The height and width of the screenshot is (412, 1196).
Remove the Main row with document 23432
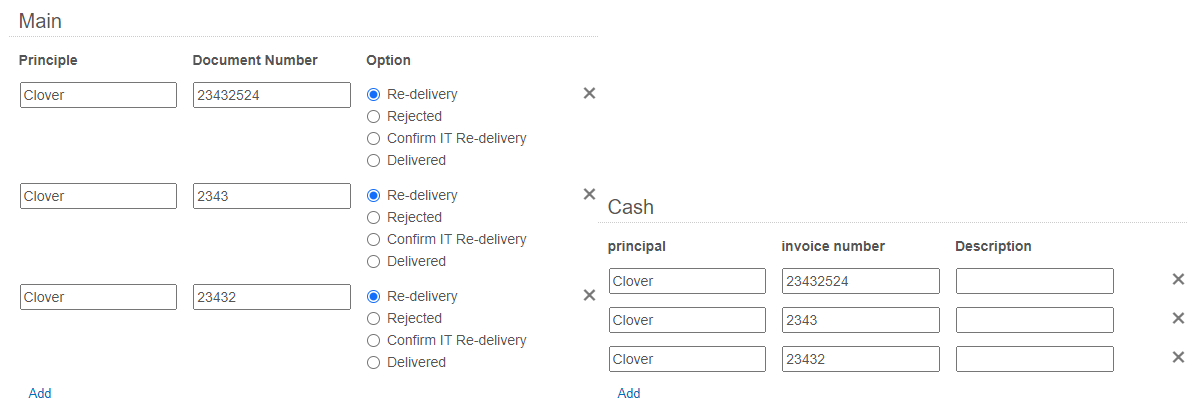coord(589,295)
